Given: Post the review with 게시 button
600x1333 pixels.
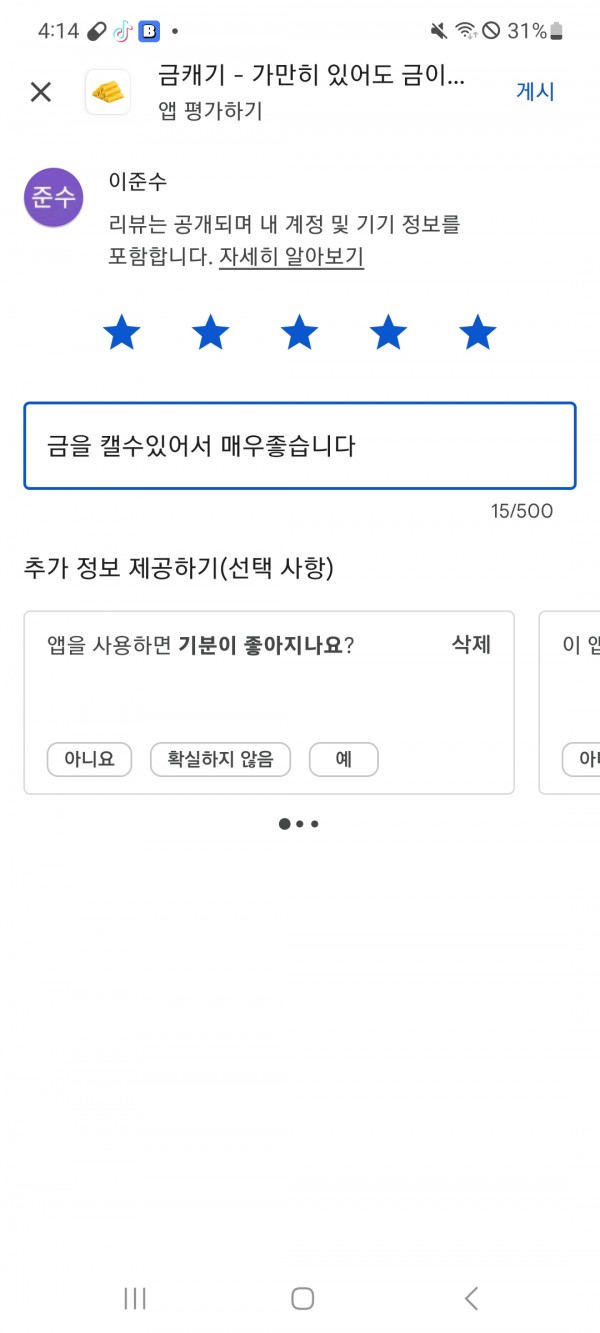Looking at the screenshot, I should coord(535,92).
